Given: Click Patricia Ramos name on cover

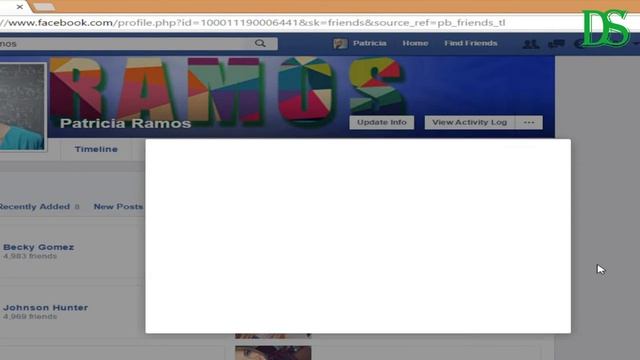Looking at the screenshot, I should pos(125,123).
